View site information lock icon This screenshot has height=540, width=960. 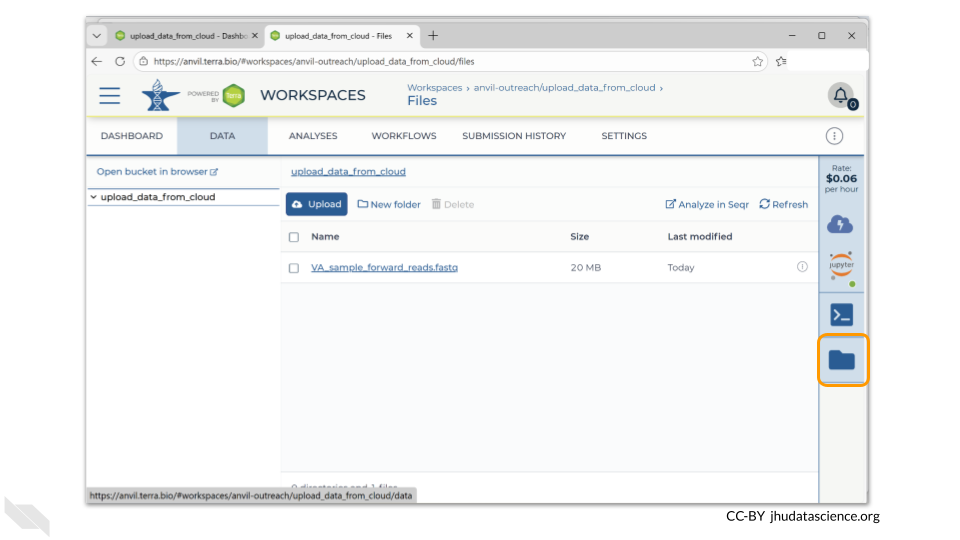[x=143, y=61]
